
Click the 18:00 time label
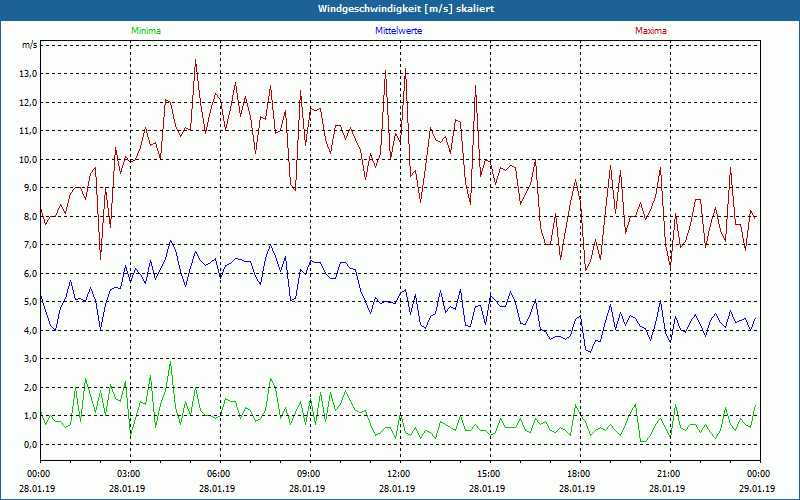pos(580,474)
